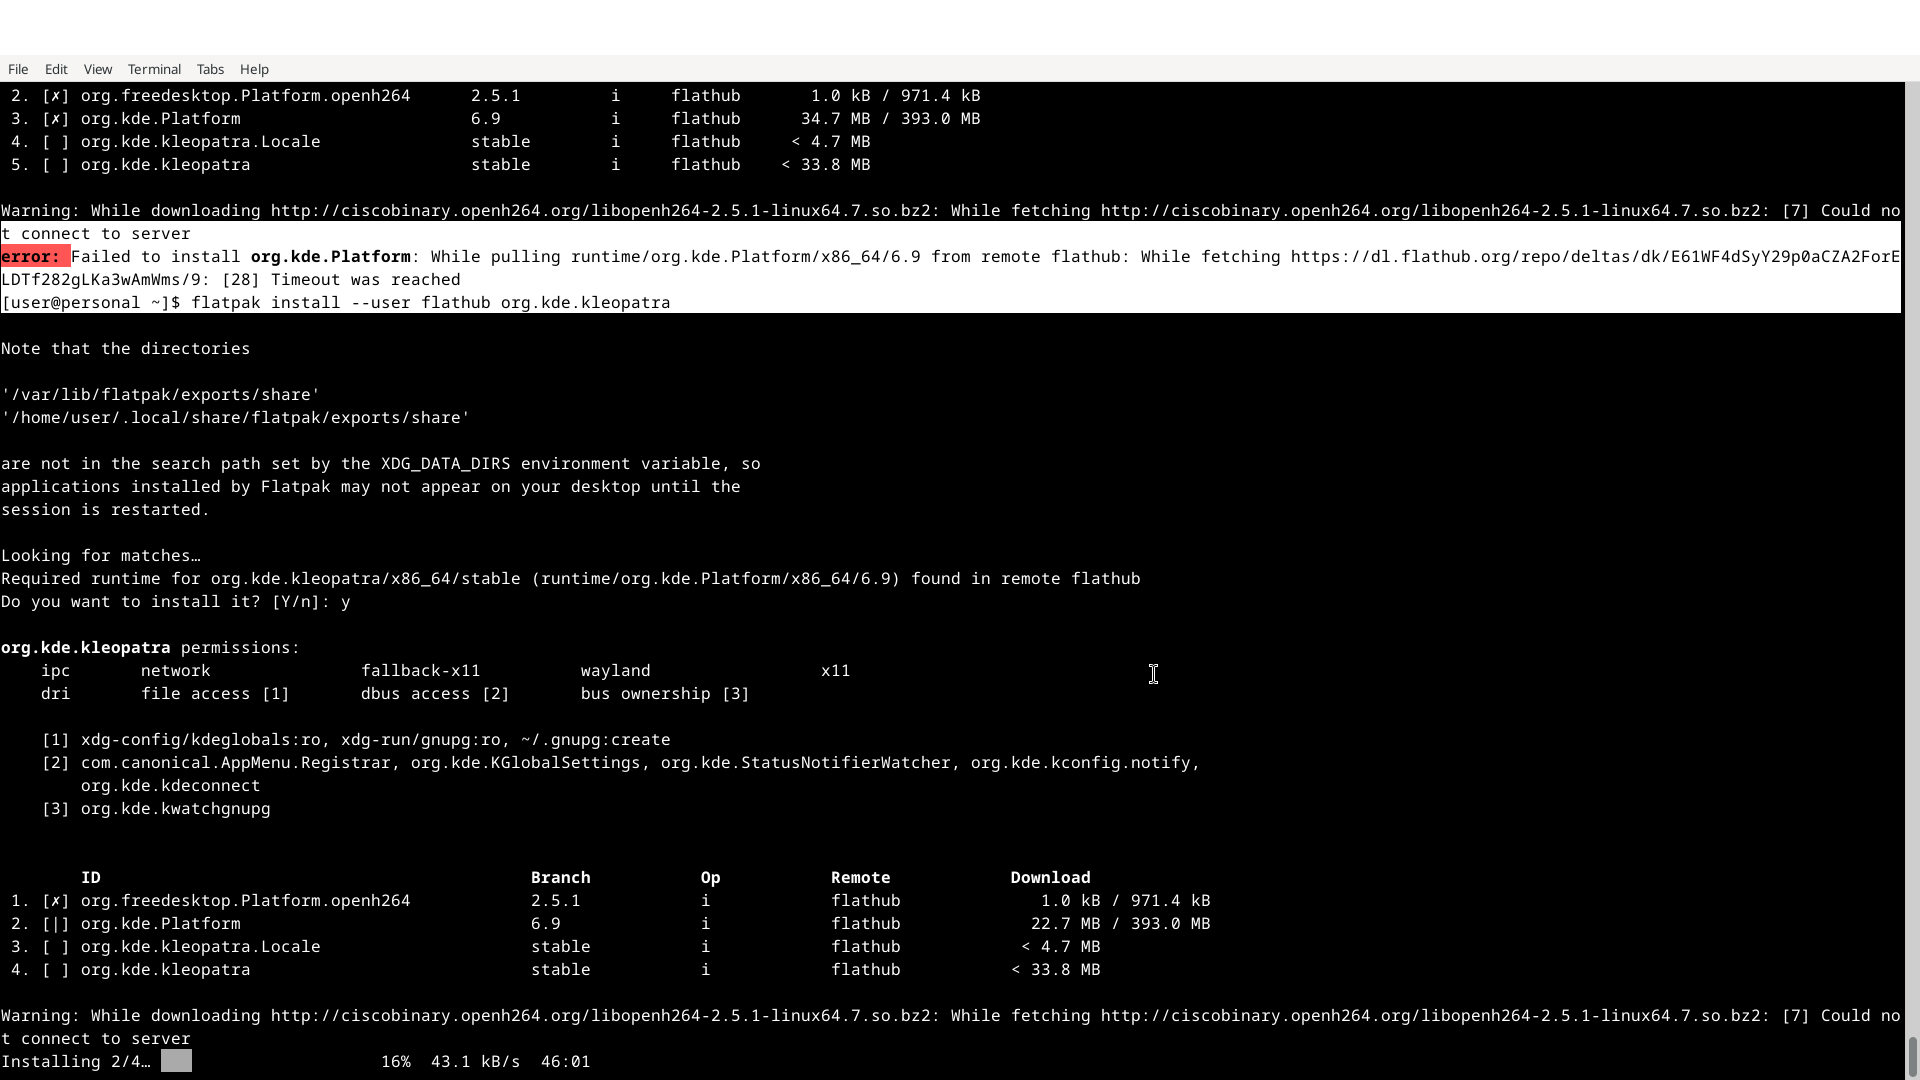Open the Edit menu

(x=56, y=69)
